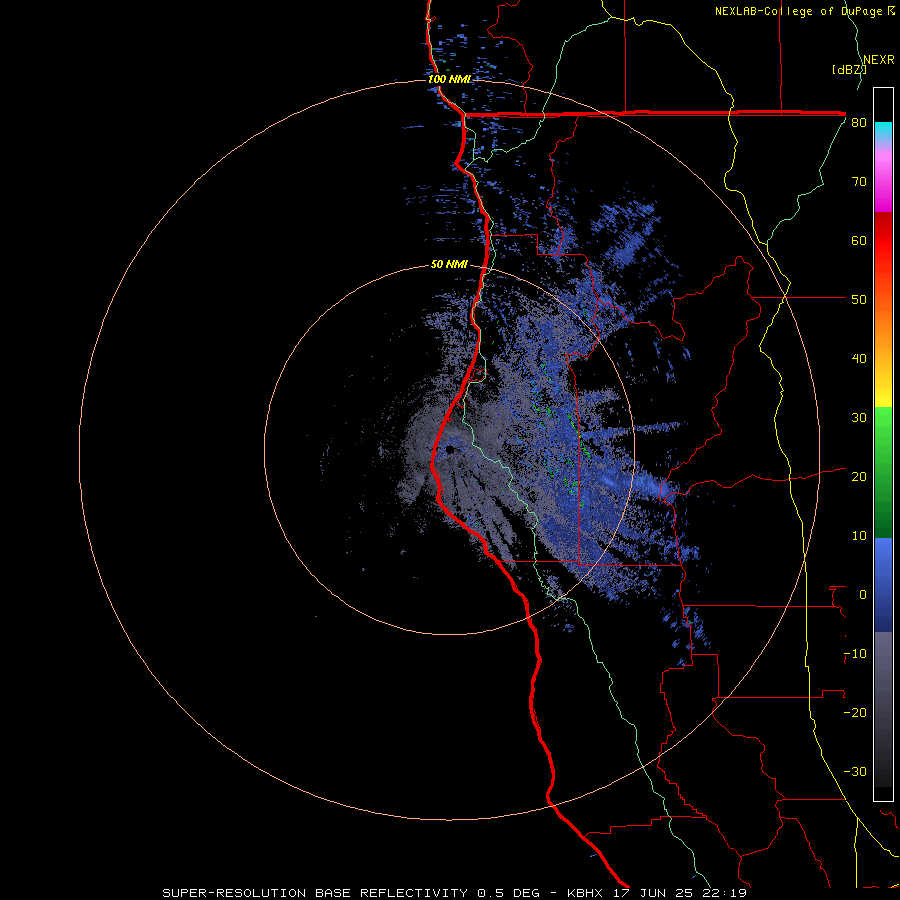Click the 70 value on the color scale
Viewport: 900px width, 900px height.
coord(859,182)
